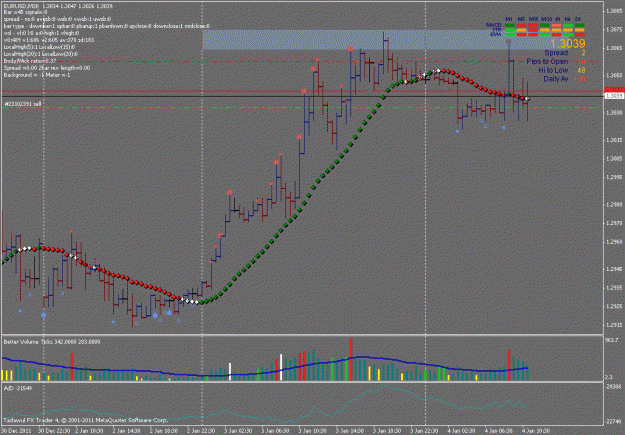Image resolution: width=625 pixels, height=435 pixels.
Task: Click the M5 timeframe column header
Action: point(521,19)
